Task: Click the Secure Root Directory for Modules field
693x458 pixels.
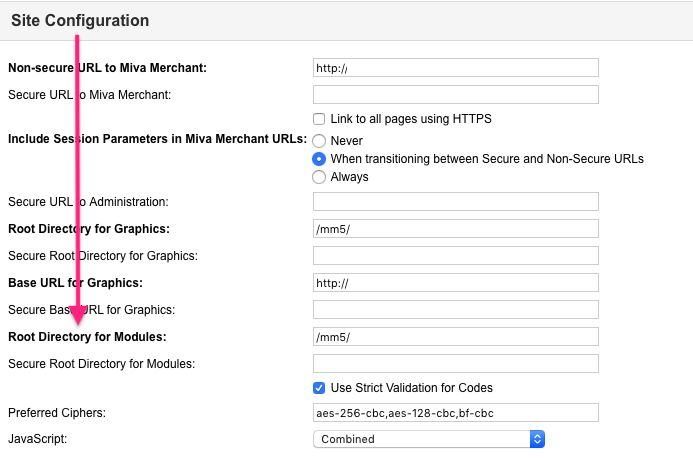Action: (456, 363)
